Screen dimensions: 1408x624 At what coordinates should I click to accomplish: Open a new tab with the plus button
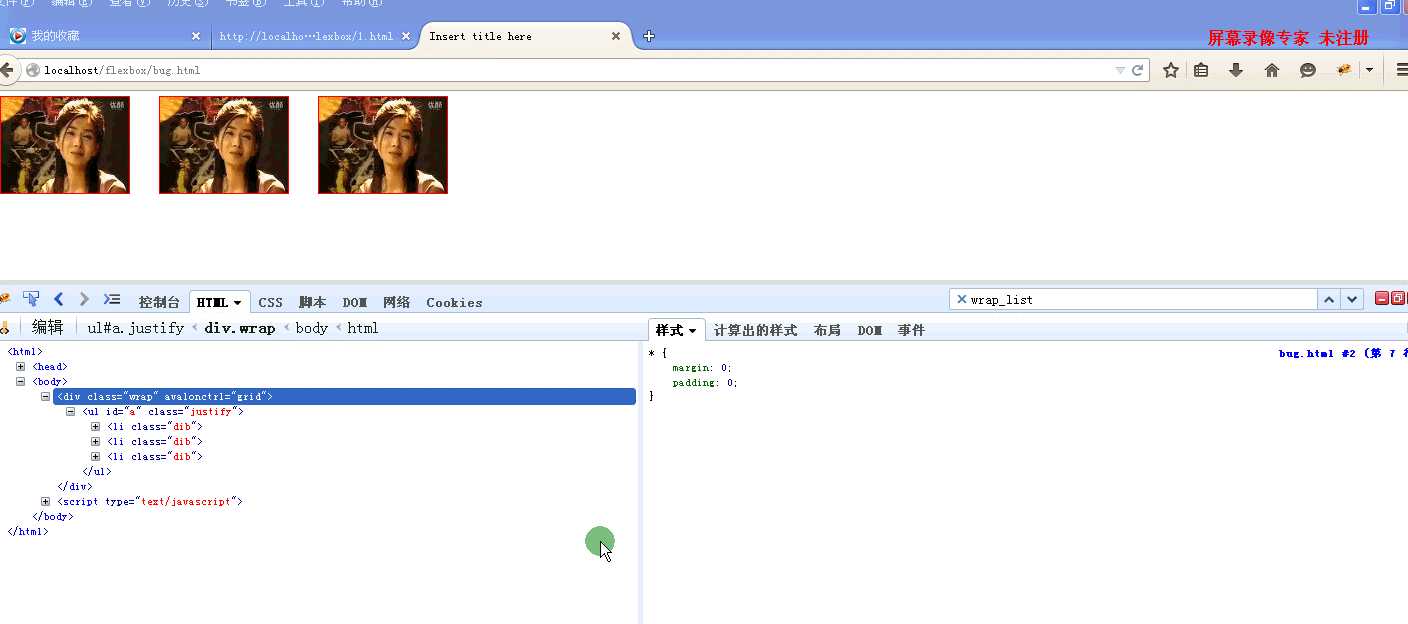pyautogui.click(x=649, y=36)
